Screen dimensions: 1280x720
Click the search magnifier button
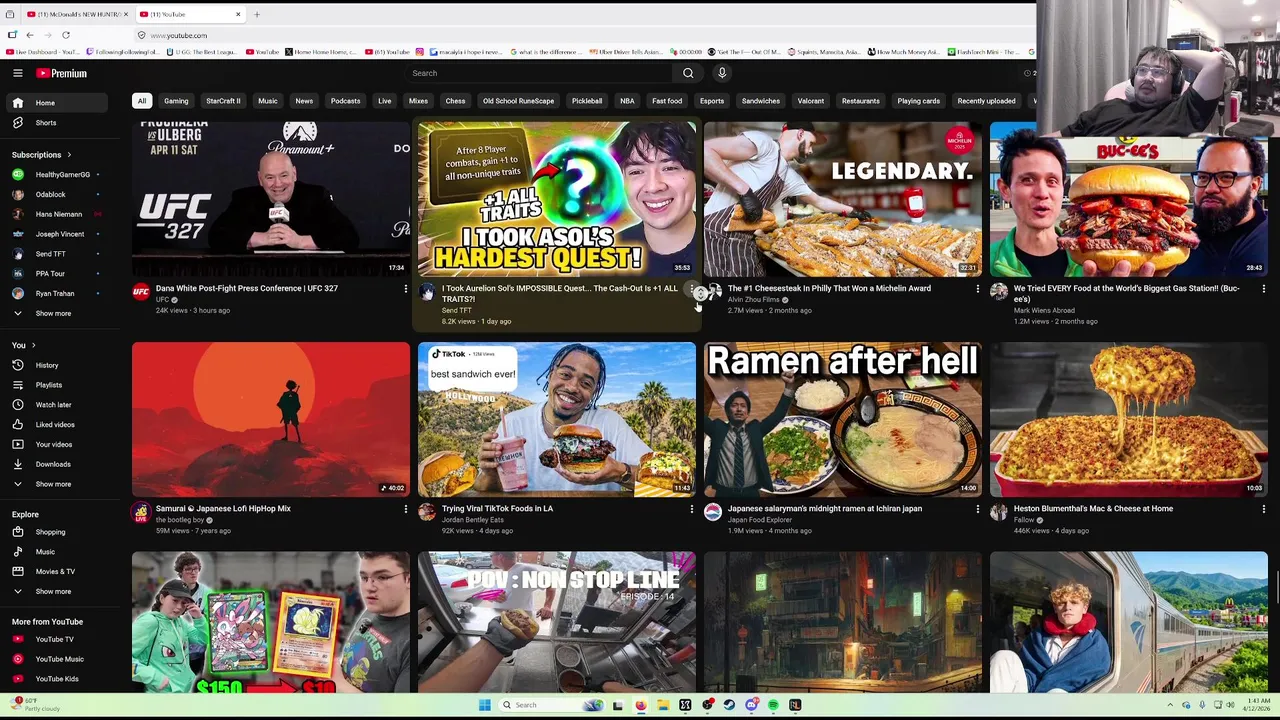click(688, 73)
